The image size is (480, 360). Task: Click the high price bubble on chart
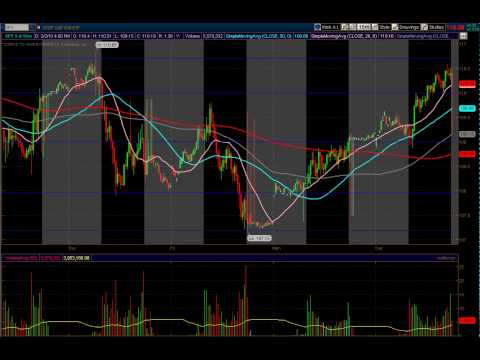click(107, 45)
